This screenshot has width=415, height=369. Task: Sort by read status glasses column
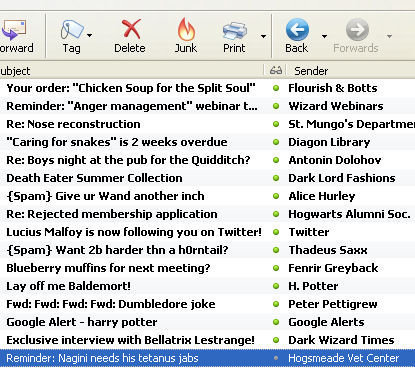click(276, 70)
